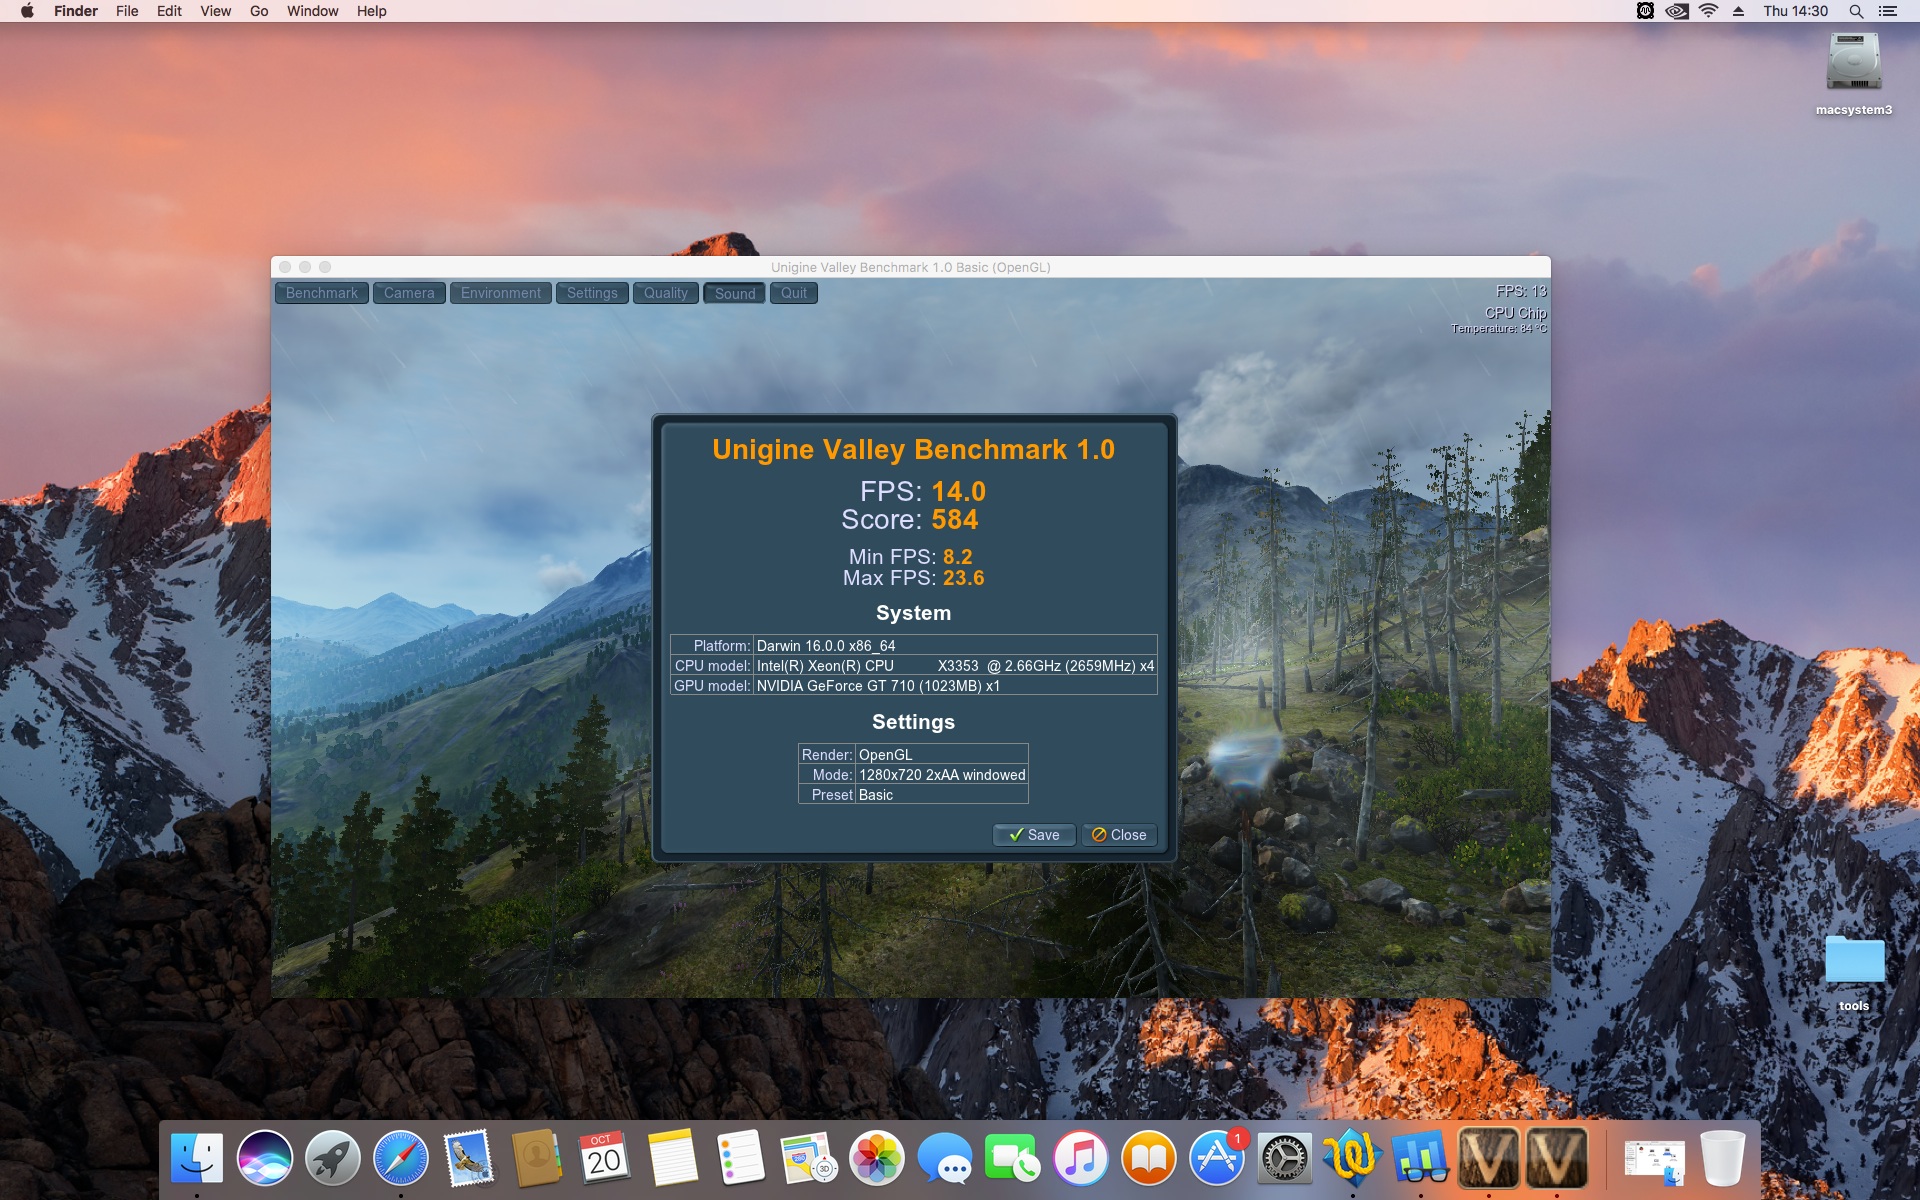This screenshot has width=1920, height=1200.
Task: Click the Save button in results dialog
Action: pyautogui.click(x=1034, y=835)
